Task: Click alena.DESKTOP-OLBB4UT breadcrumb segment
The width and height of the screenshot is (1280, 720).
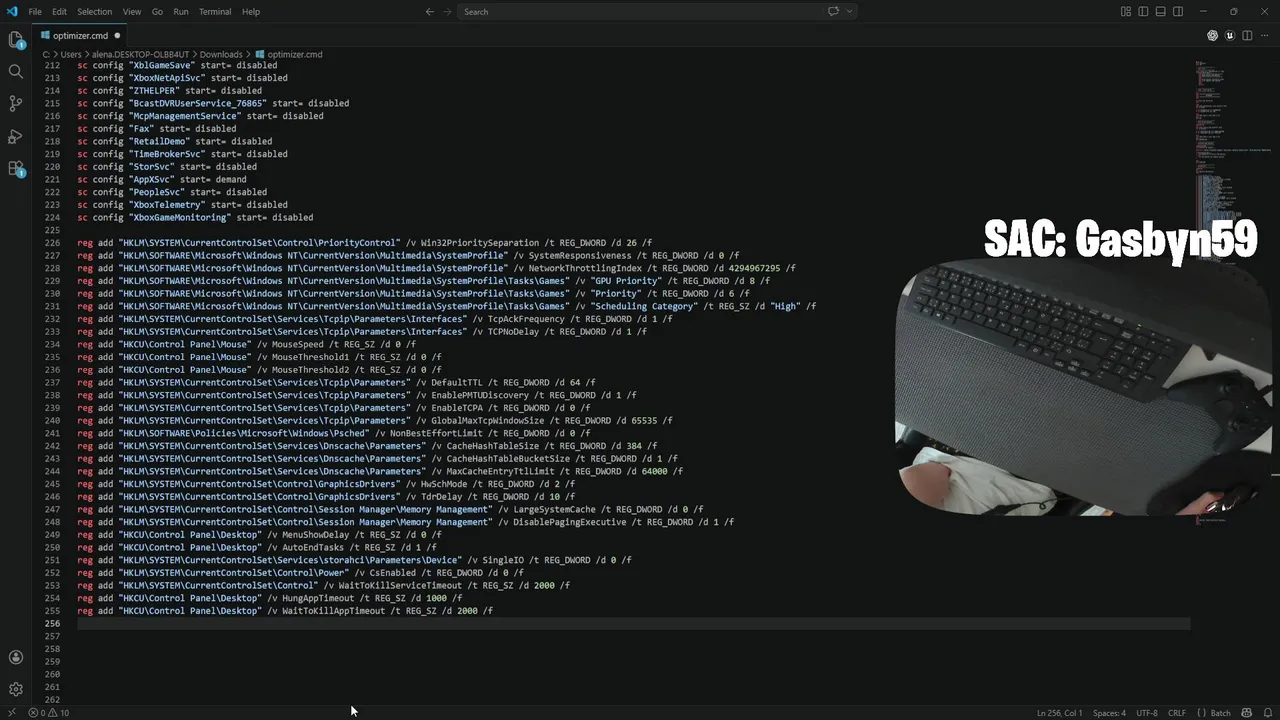Action: coord(139,54)
